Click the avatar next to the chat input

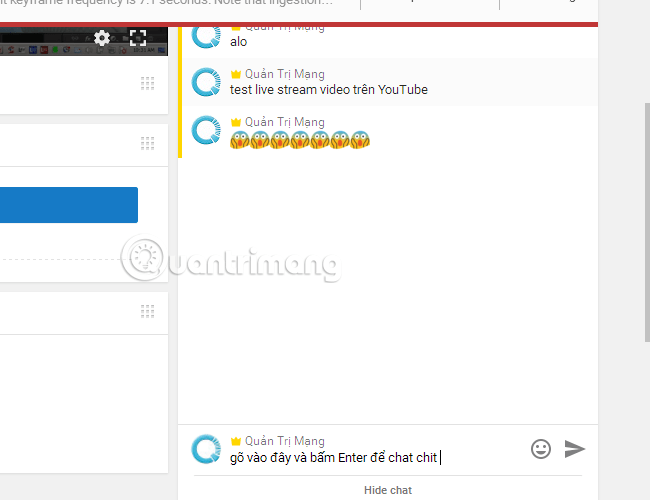pos(206,449)
